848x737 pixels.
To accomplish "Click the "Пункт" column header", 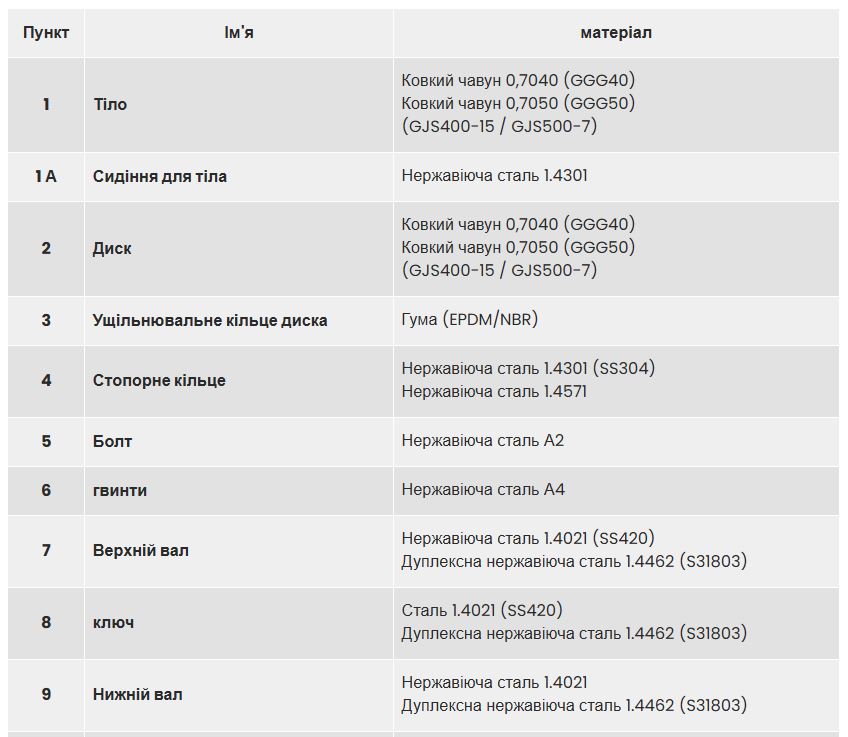I will pyautogui.click(x=46, y=33).
